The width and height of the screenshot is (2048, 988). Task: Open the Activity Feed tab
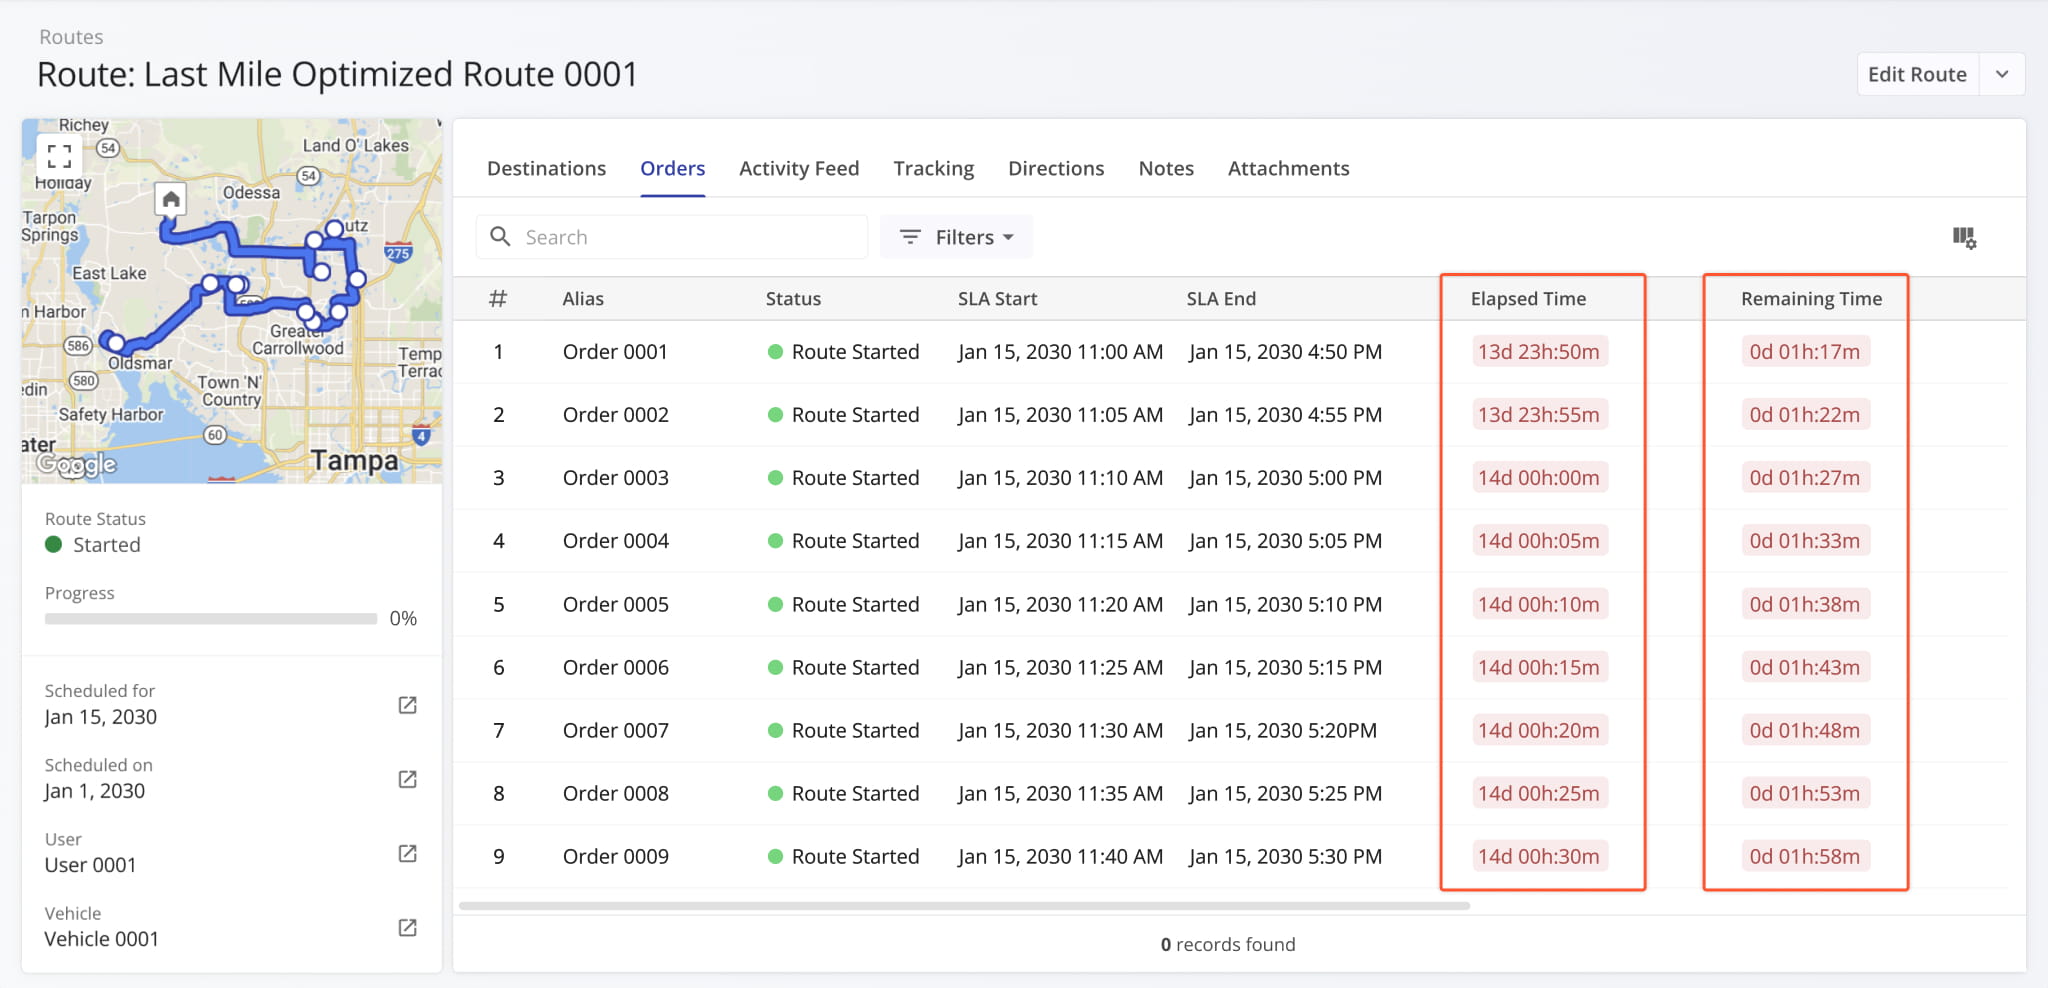(799, 168)
